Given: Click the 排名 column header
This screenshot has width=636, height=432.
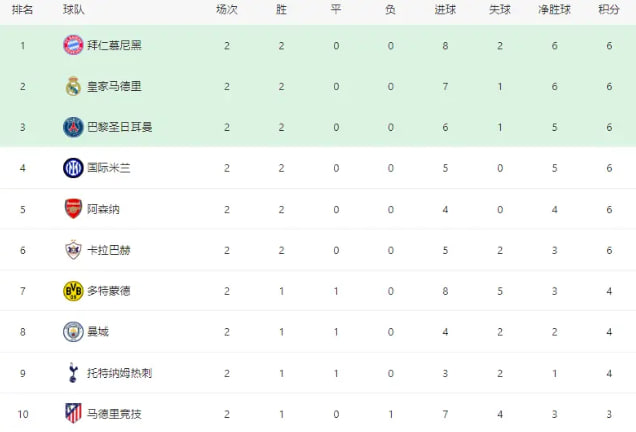Looking at the screenshot, I should tap(23, 9).
